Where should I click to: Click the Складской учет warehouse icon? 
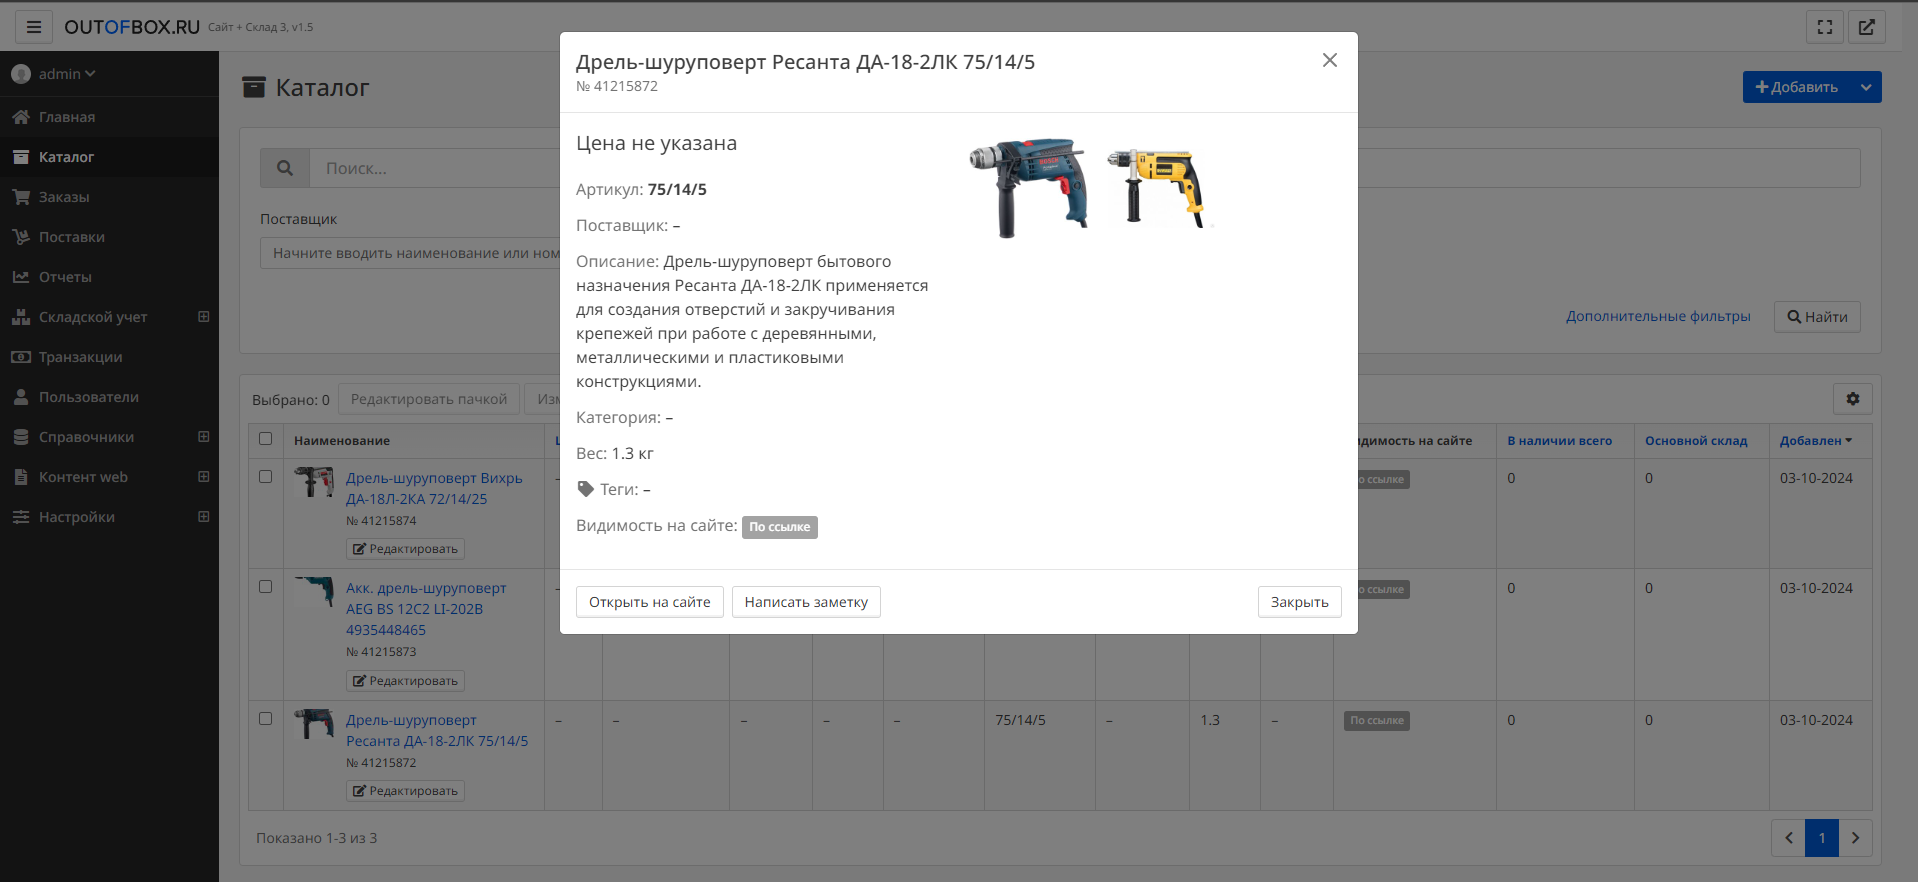(21, 317)
